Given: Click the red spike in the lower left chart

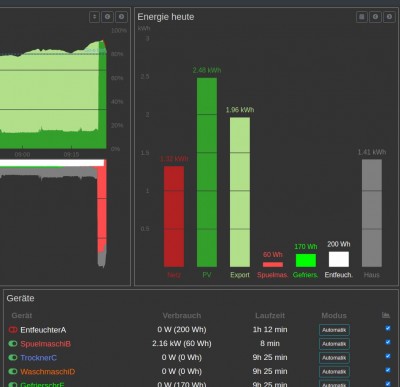Looking at the screenshot, I should [102, 207].
